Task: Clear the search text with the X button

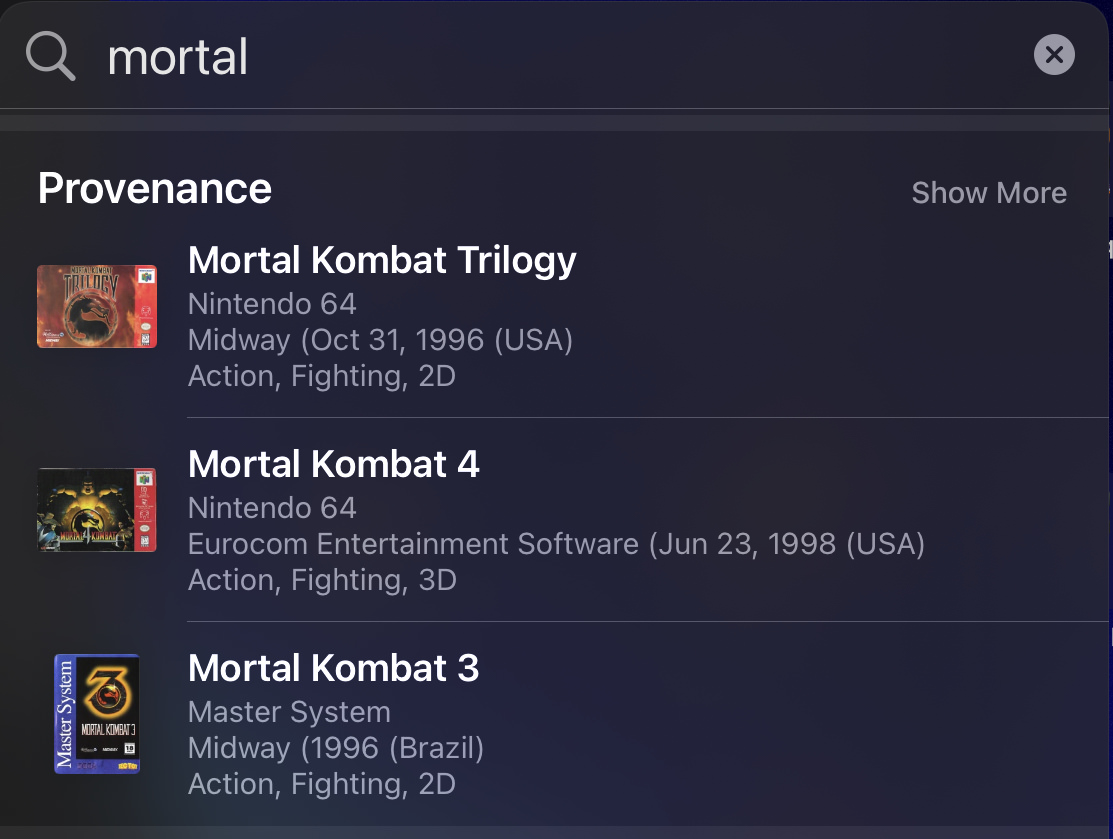Action: click(x=1054, y=55)
